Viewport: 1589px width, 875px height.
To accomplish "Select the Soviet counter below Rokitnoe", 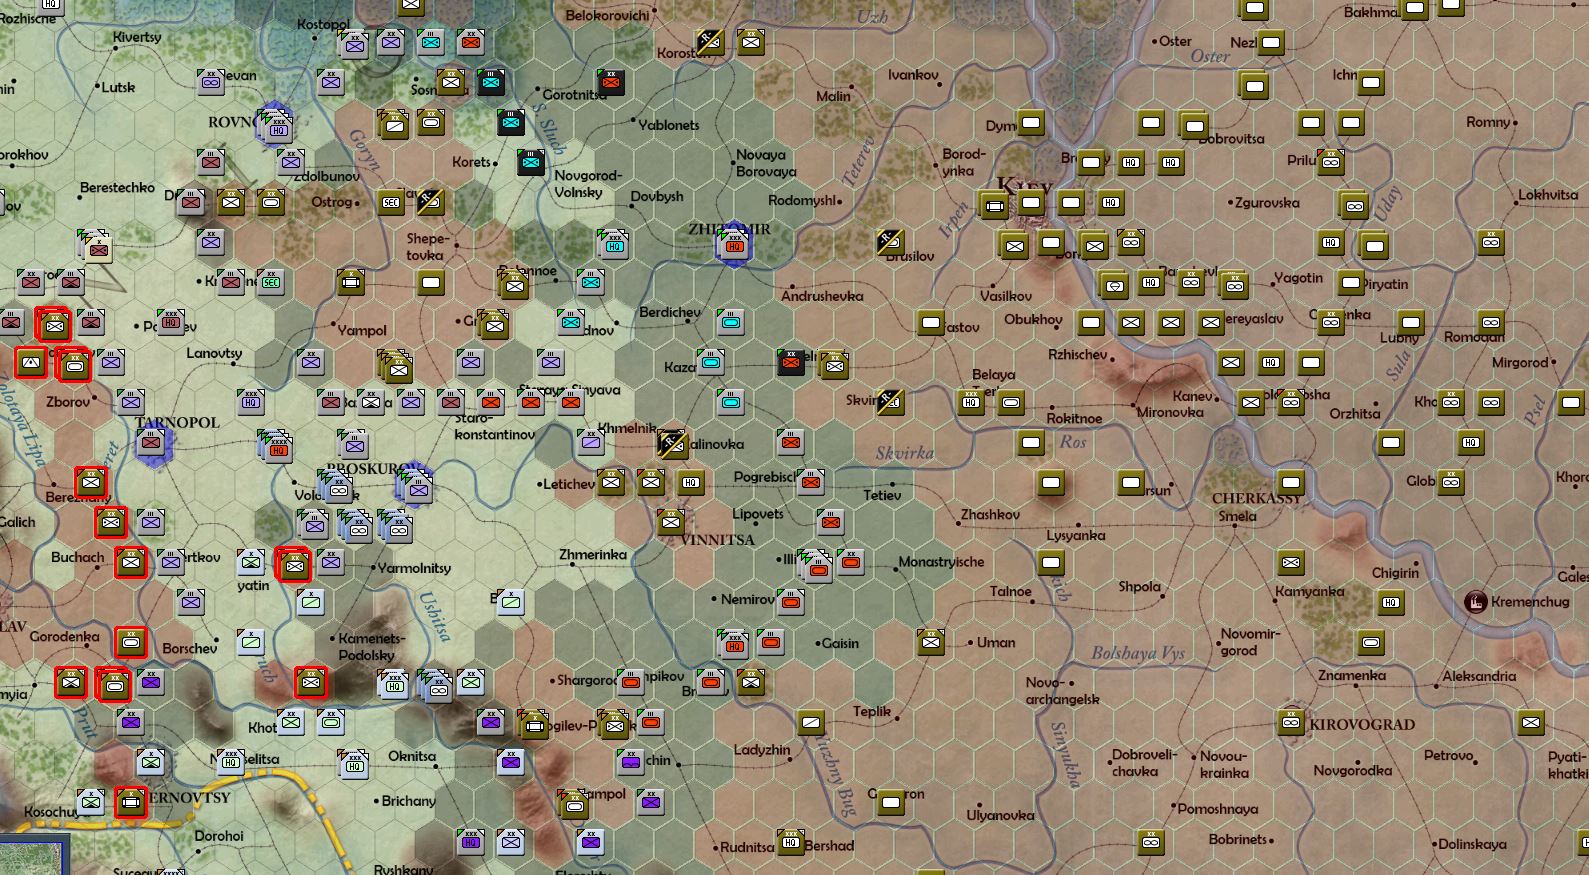I will coord(1031,442).
